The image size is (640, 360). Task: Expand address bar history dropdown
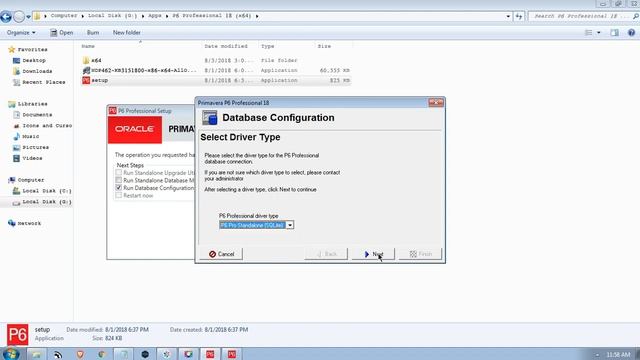point(508,16)
